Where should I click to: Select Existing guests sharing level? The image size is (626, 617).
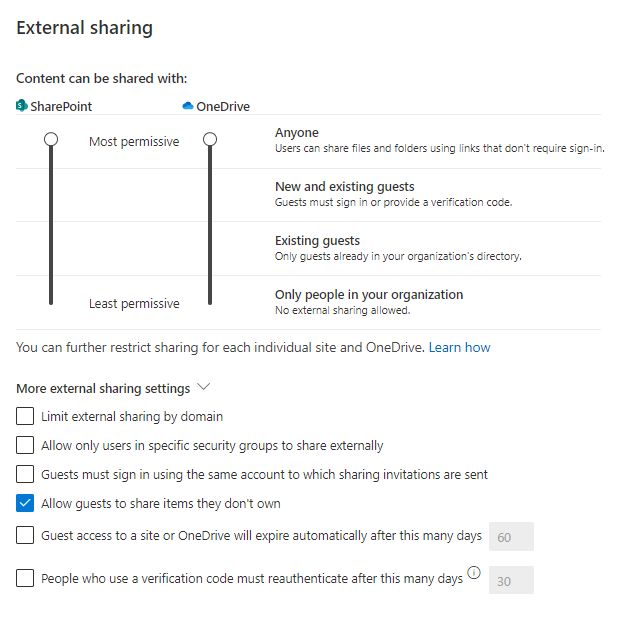317,241
